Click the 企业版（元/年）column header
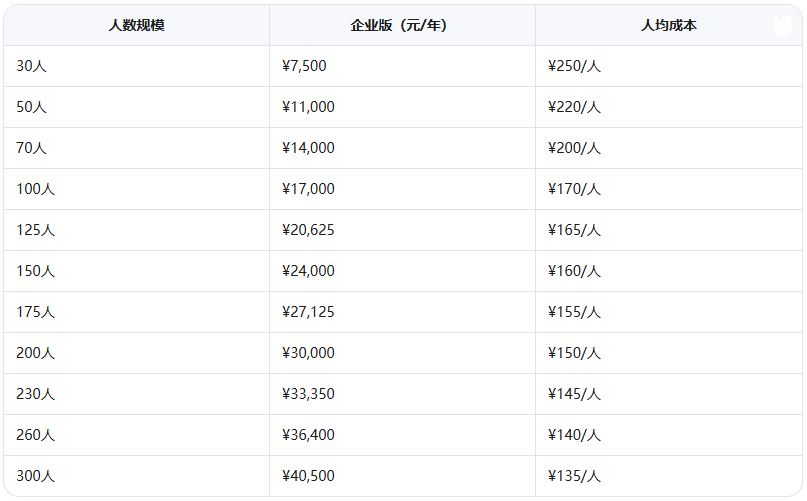 402,25
